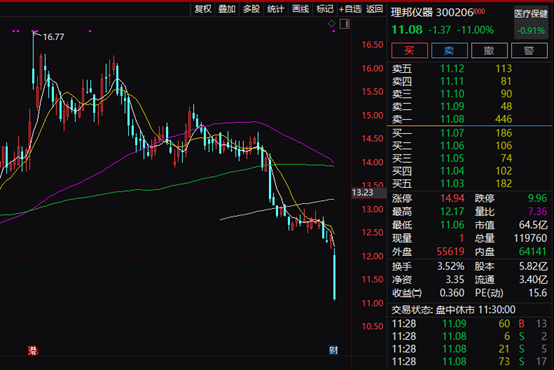Open the 医疗保健 sector box

coord(531,22)
